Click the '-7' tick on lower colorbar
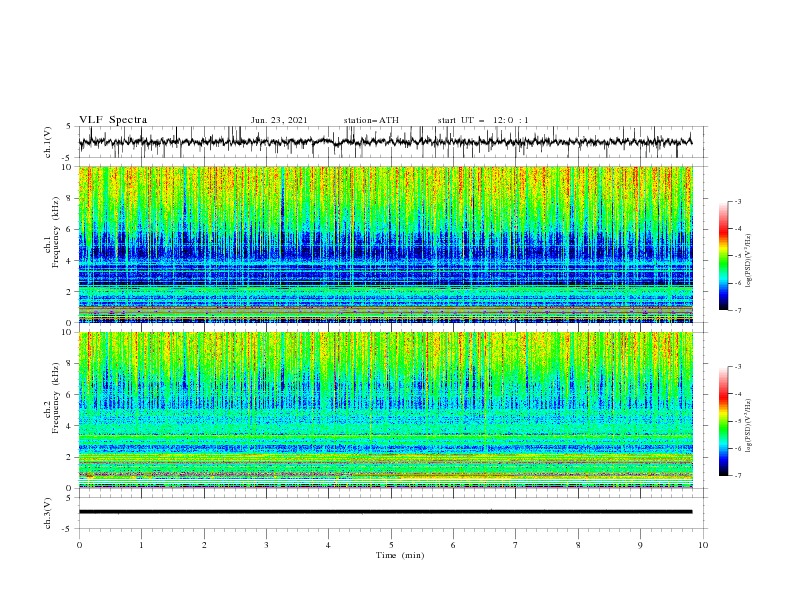 (738, 475)
